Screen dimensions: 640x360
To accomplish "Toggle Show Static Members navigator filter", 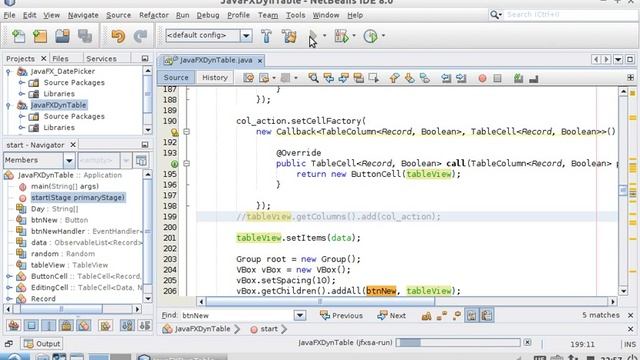I will [49, 325].
